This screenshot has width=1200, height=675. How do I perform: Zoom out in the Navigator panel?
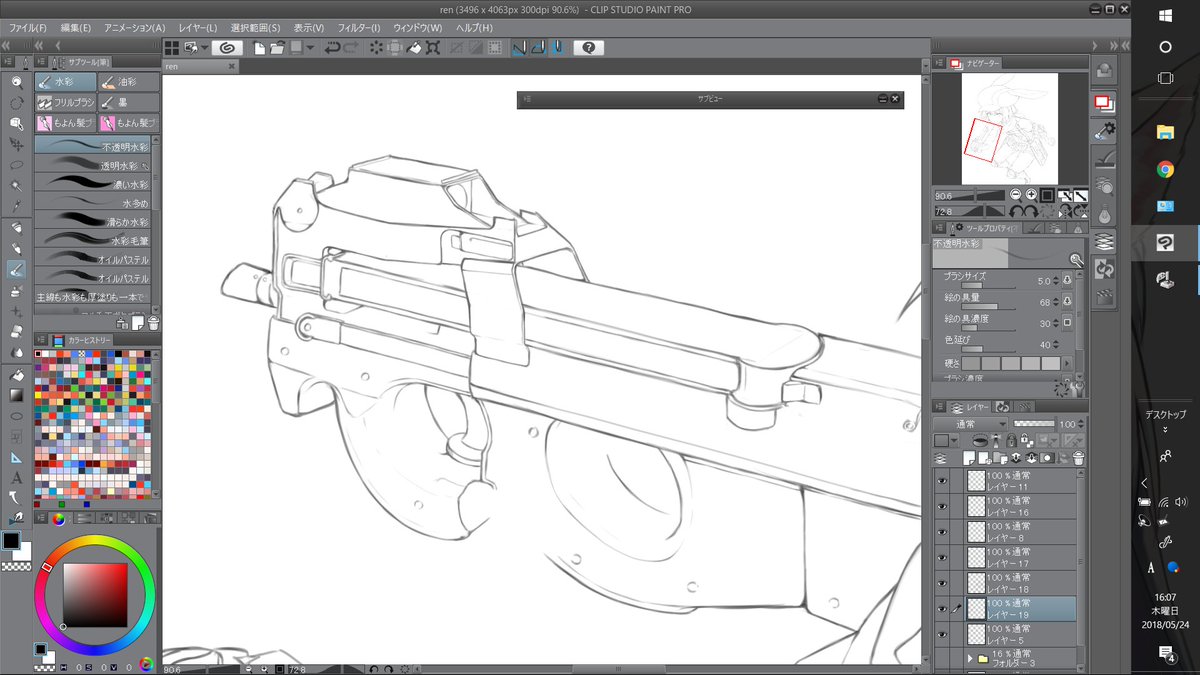[x=1015, y=195]
